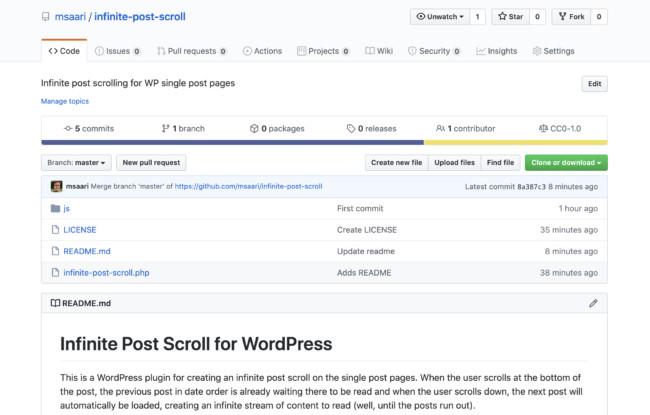650x415 pixels.
Task: Open the repository Settings tab
Action: [553, 51]
